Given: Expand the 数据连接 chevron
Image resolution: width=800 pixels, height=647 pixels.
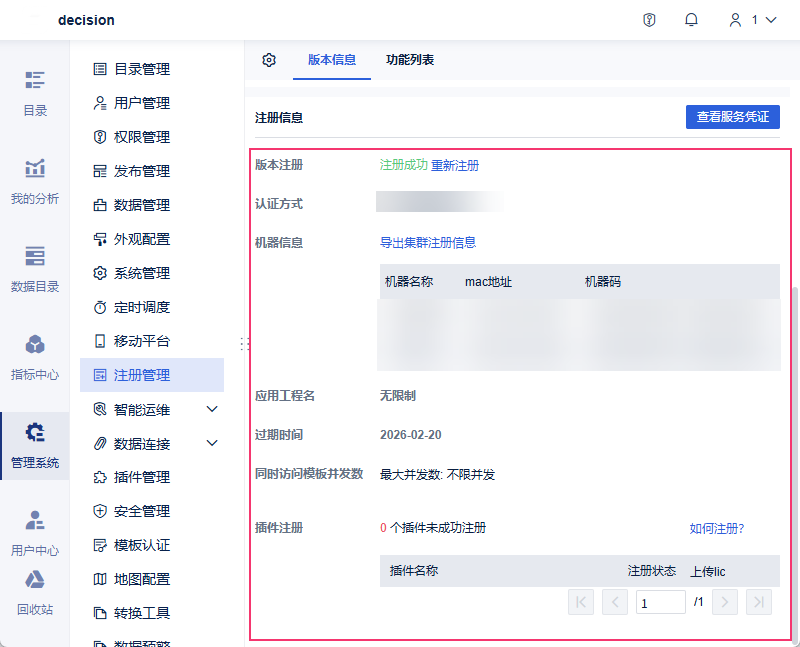Looking at the screenshot, I should 212,443.
